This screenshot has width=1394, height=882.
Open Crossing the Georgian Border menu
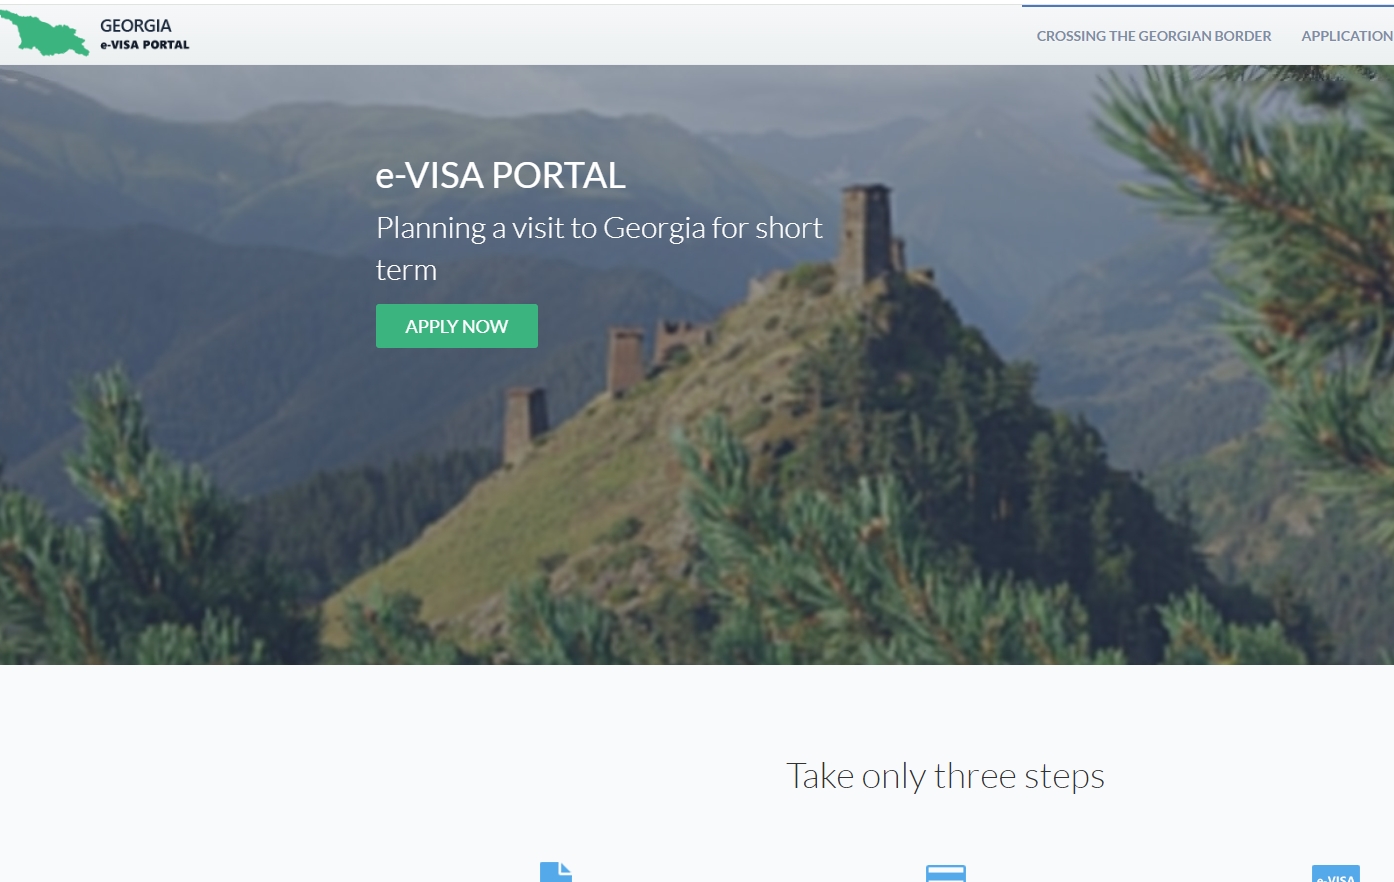click(1154, 36)
